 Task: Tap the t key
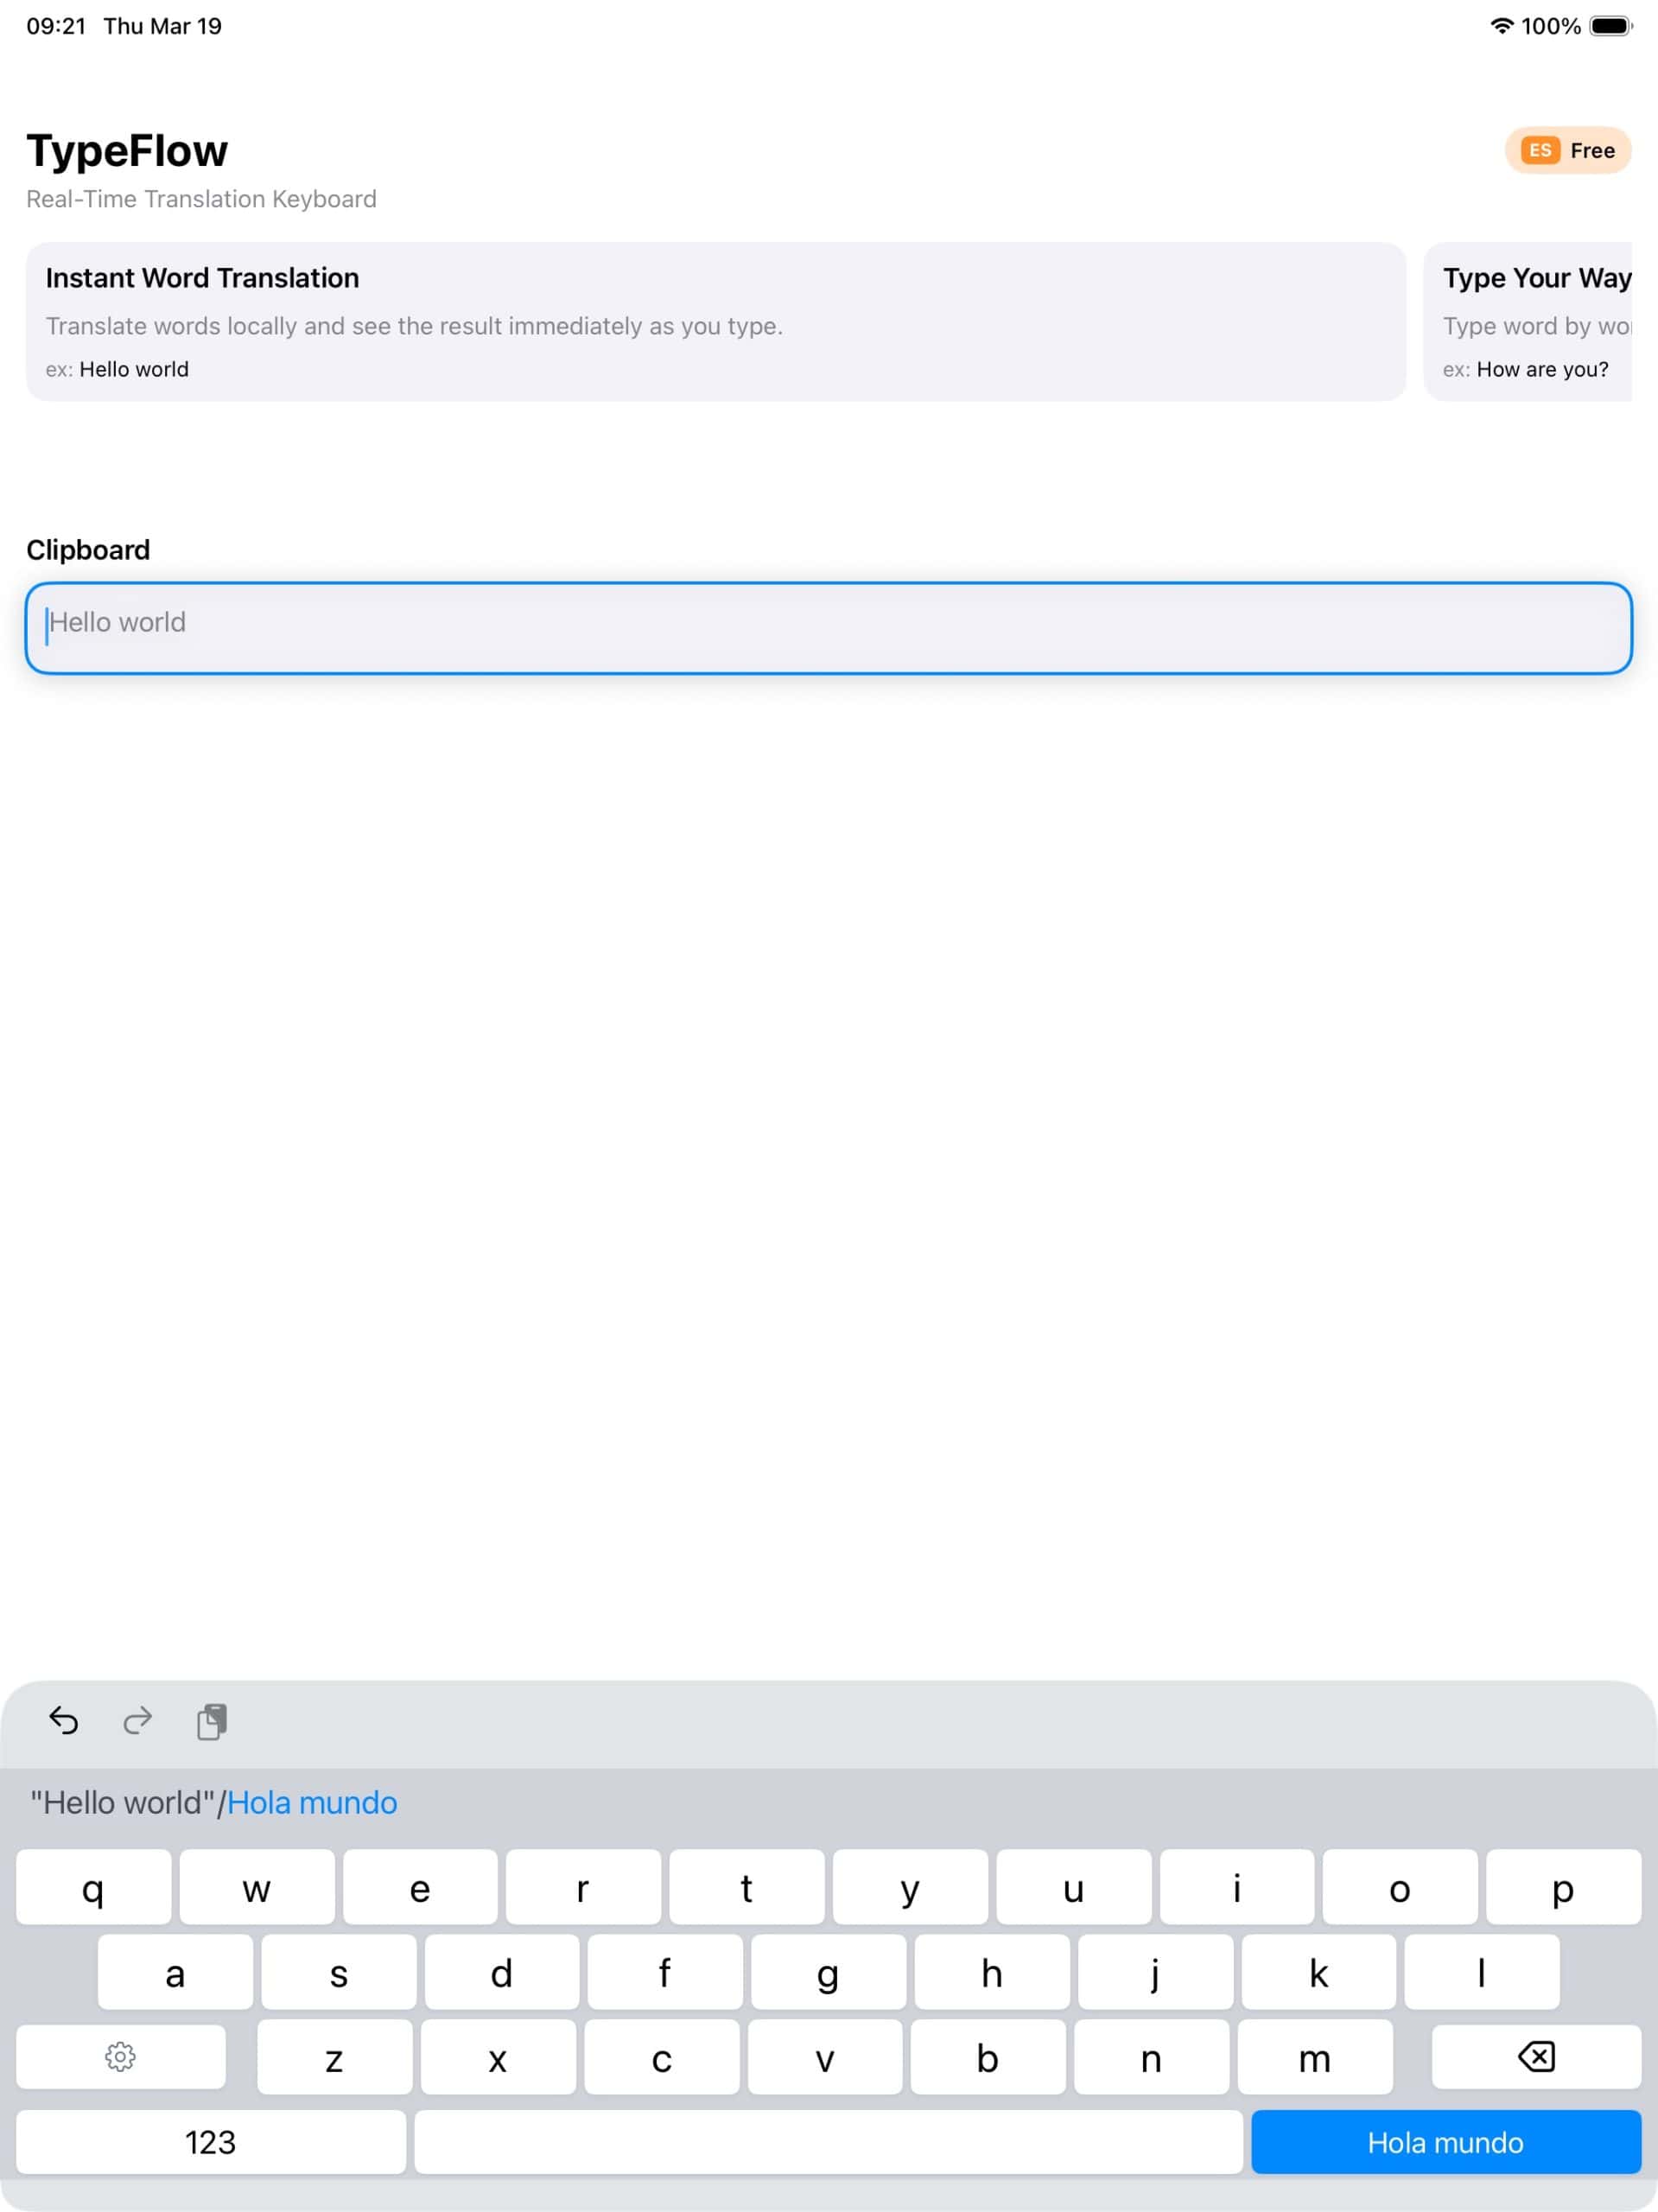(747, 1887)
